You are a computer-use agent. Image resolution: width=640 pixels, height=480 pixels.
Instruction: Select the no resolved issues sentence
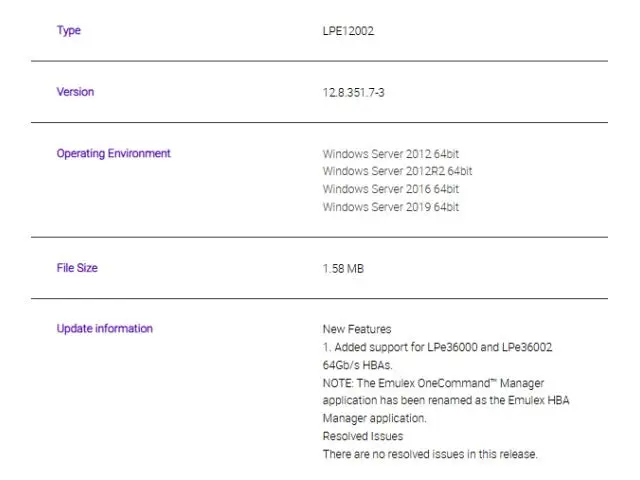tap(430, 455)
